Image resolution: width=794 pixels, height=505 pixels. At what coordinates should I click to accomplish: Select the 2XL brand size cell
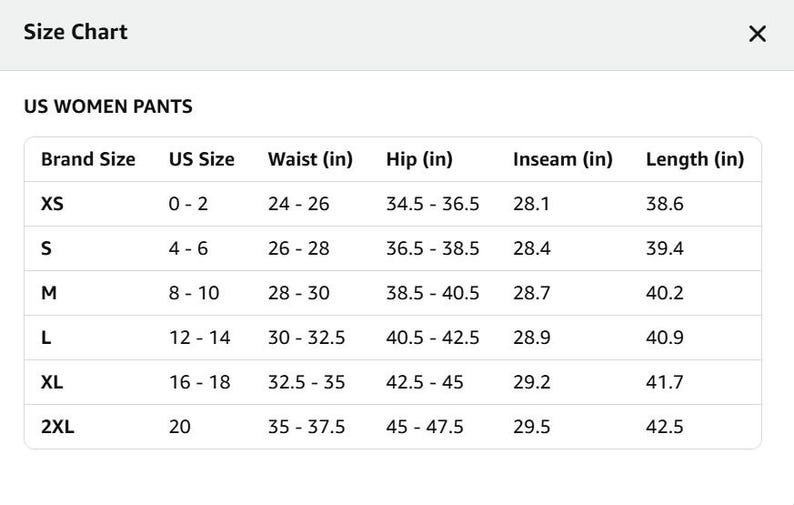[57, 426]
